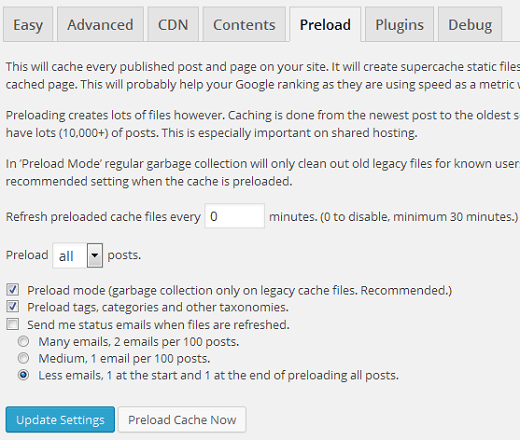Open the Advanced tab

[x=100, y=24]
